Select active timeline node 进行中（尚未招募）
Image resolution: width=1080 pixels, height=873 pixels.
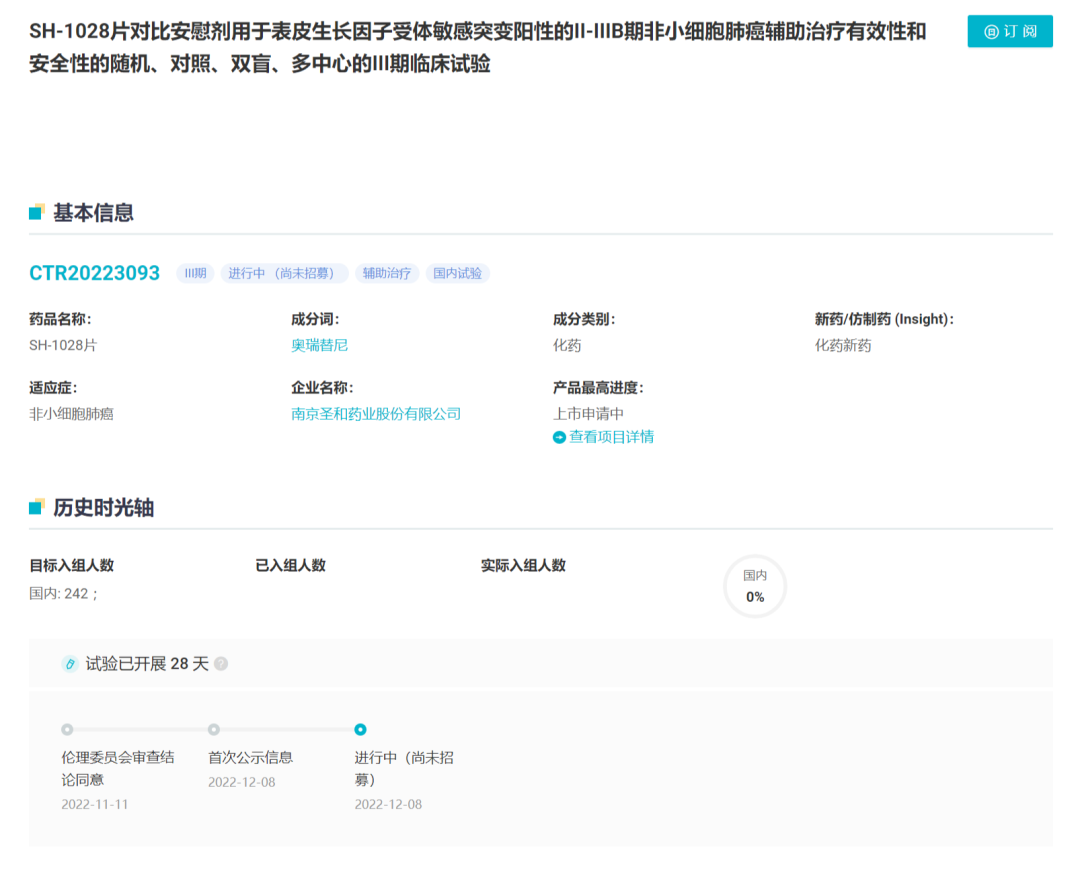pos(360,729)
